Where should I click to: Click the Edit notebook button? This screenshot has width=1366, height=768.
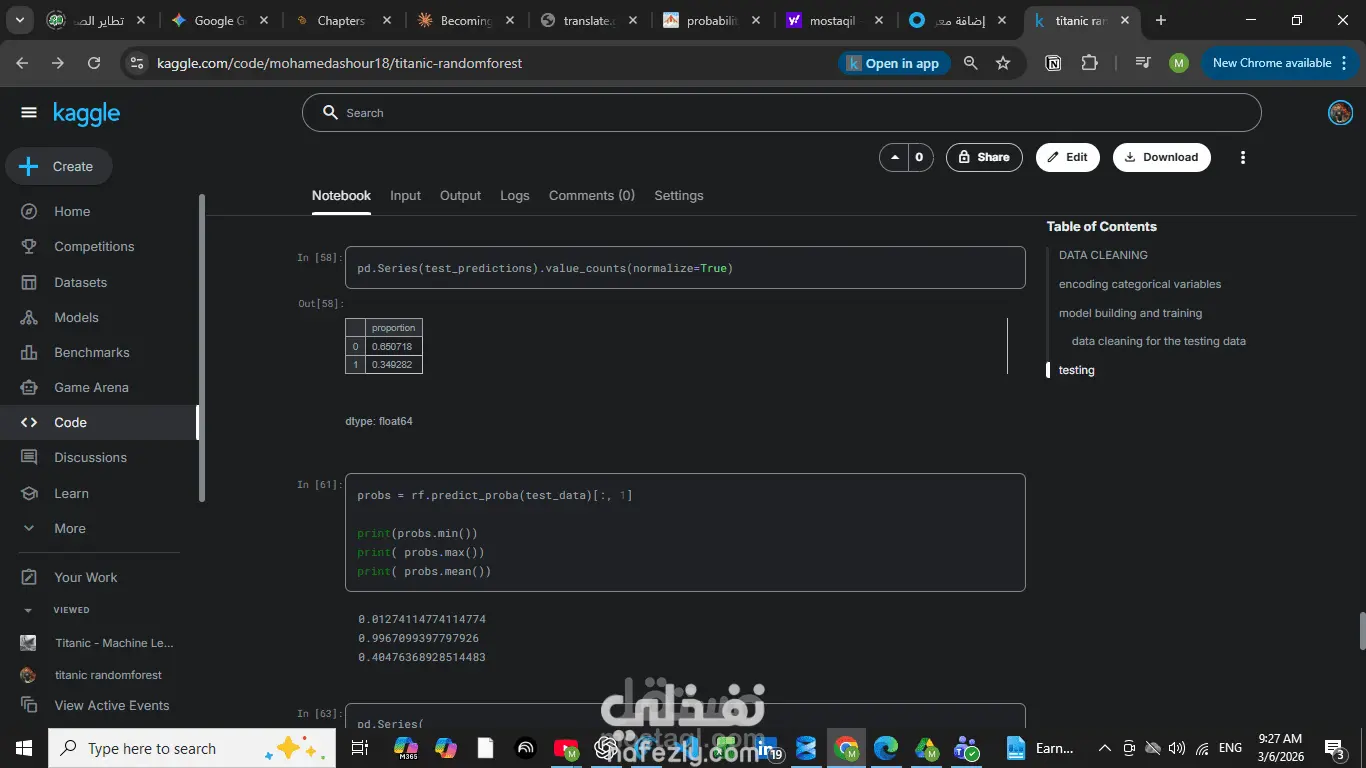coord(1068,157)
